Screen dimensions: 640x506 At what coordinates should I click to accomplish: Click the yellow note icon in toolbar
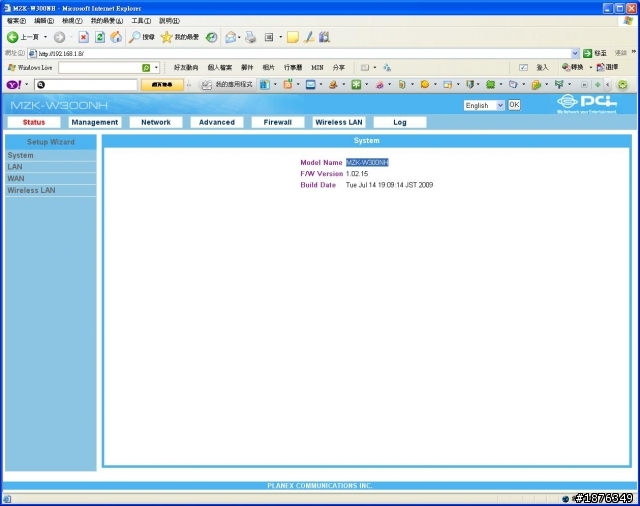coord(293,37)
